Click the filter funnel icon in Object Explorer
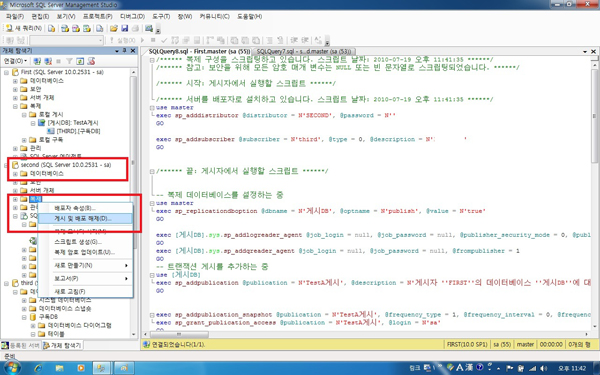Viewport: 600px width, 375px height. pos(69,61)
